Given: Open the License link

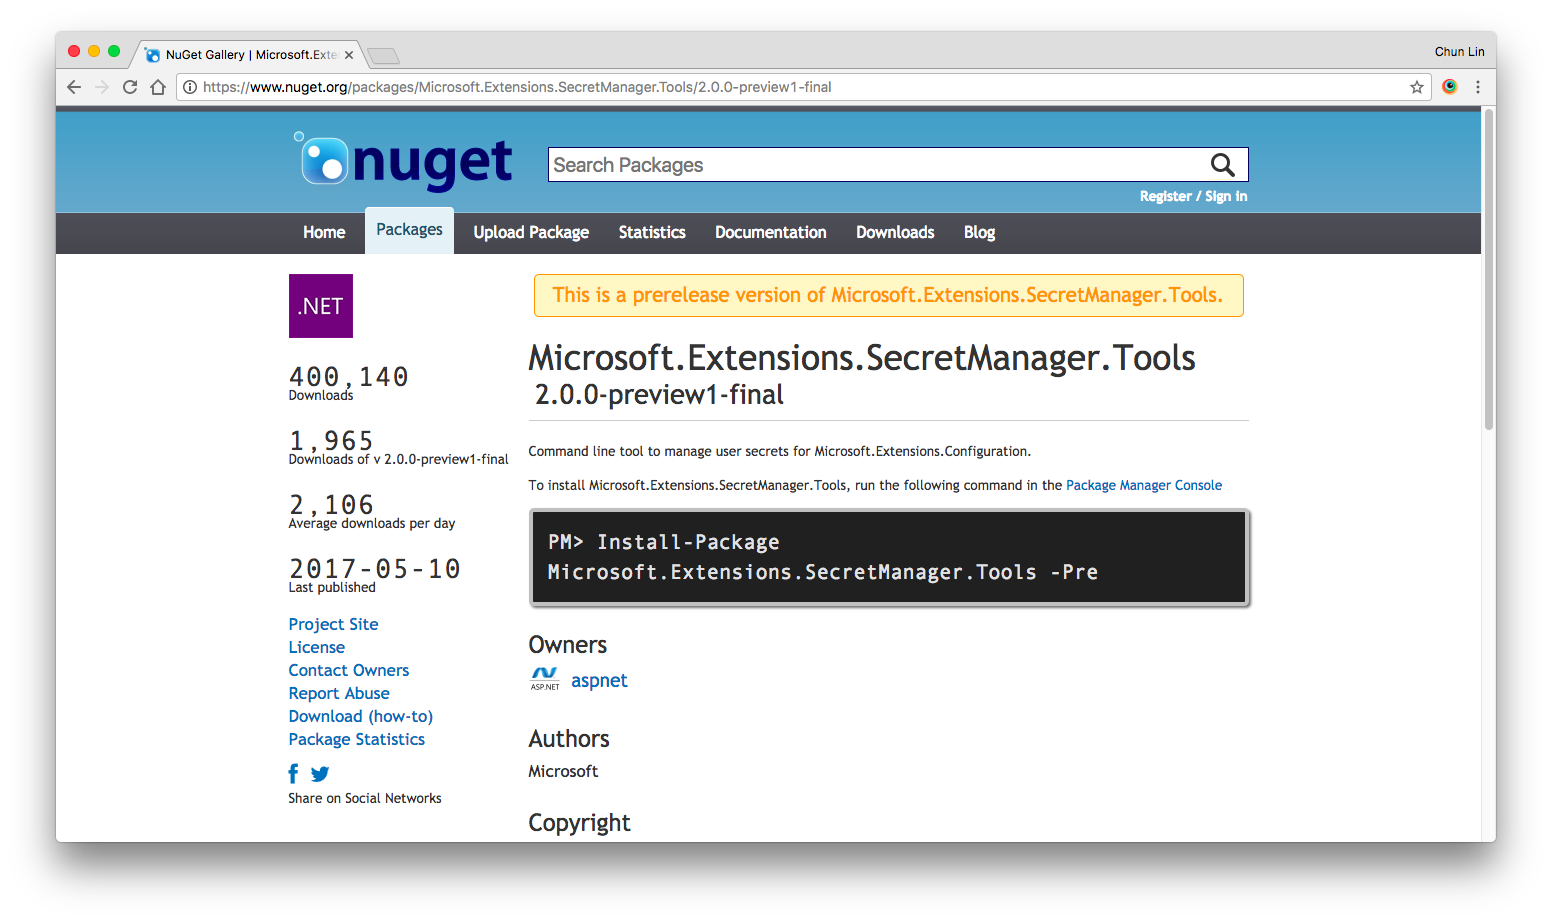Looking at the screenshot, I should 316,647.
